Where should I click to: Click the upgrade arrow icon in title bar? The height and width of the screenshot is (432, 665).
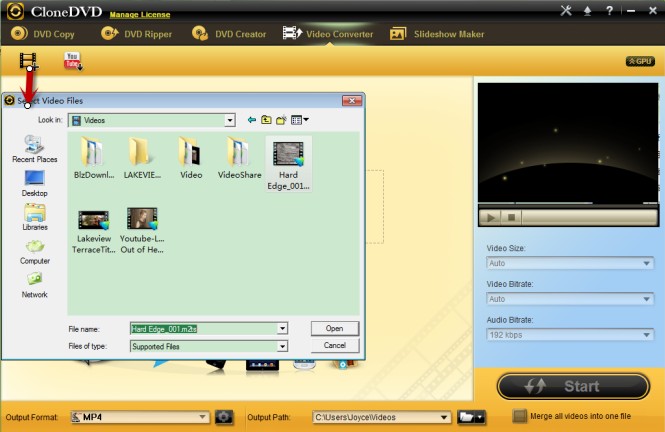click(587, 11)
